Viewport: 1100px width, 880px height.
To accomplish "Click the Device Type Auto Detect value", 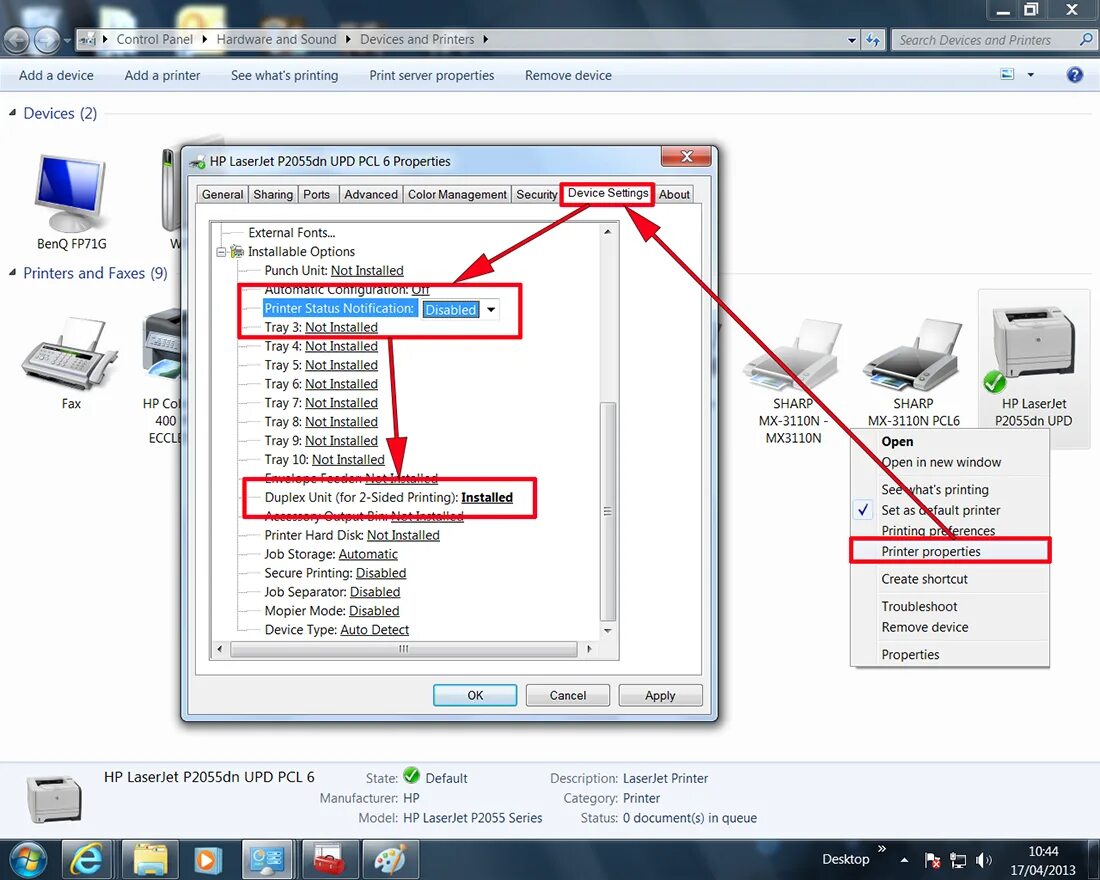I will click(x=375, y=629).
